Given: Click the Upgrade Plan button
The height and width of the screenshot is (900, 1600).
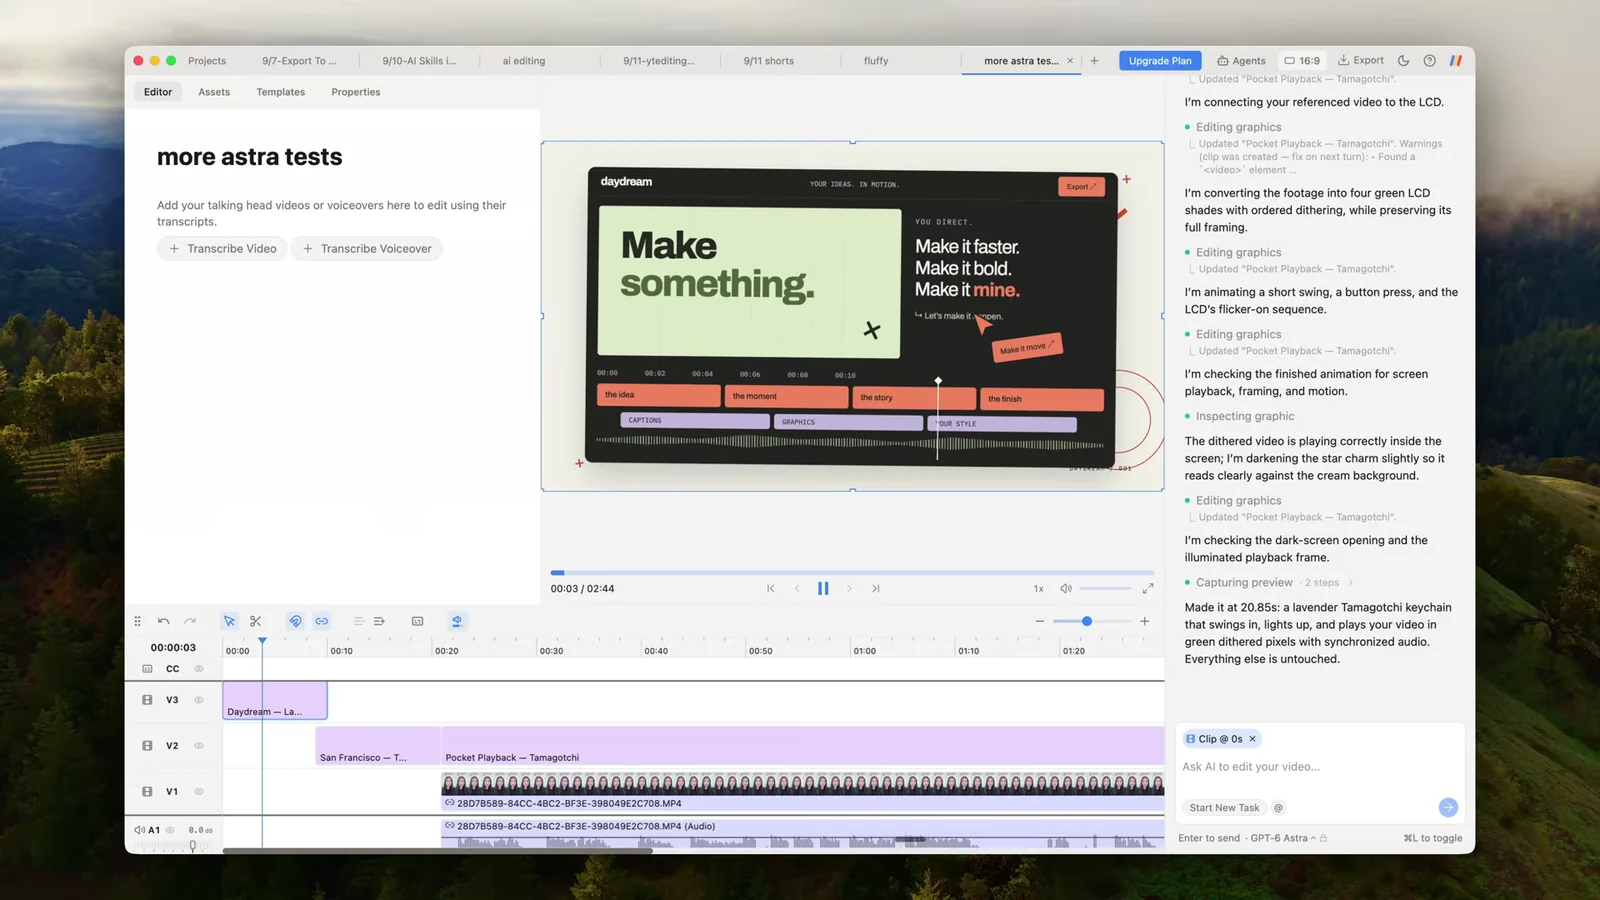Looking at the screenshot, I should pos(1160,61).
